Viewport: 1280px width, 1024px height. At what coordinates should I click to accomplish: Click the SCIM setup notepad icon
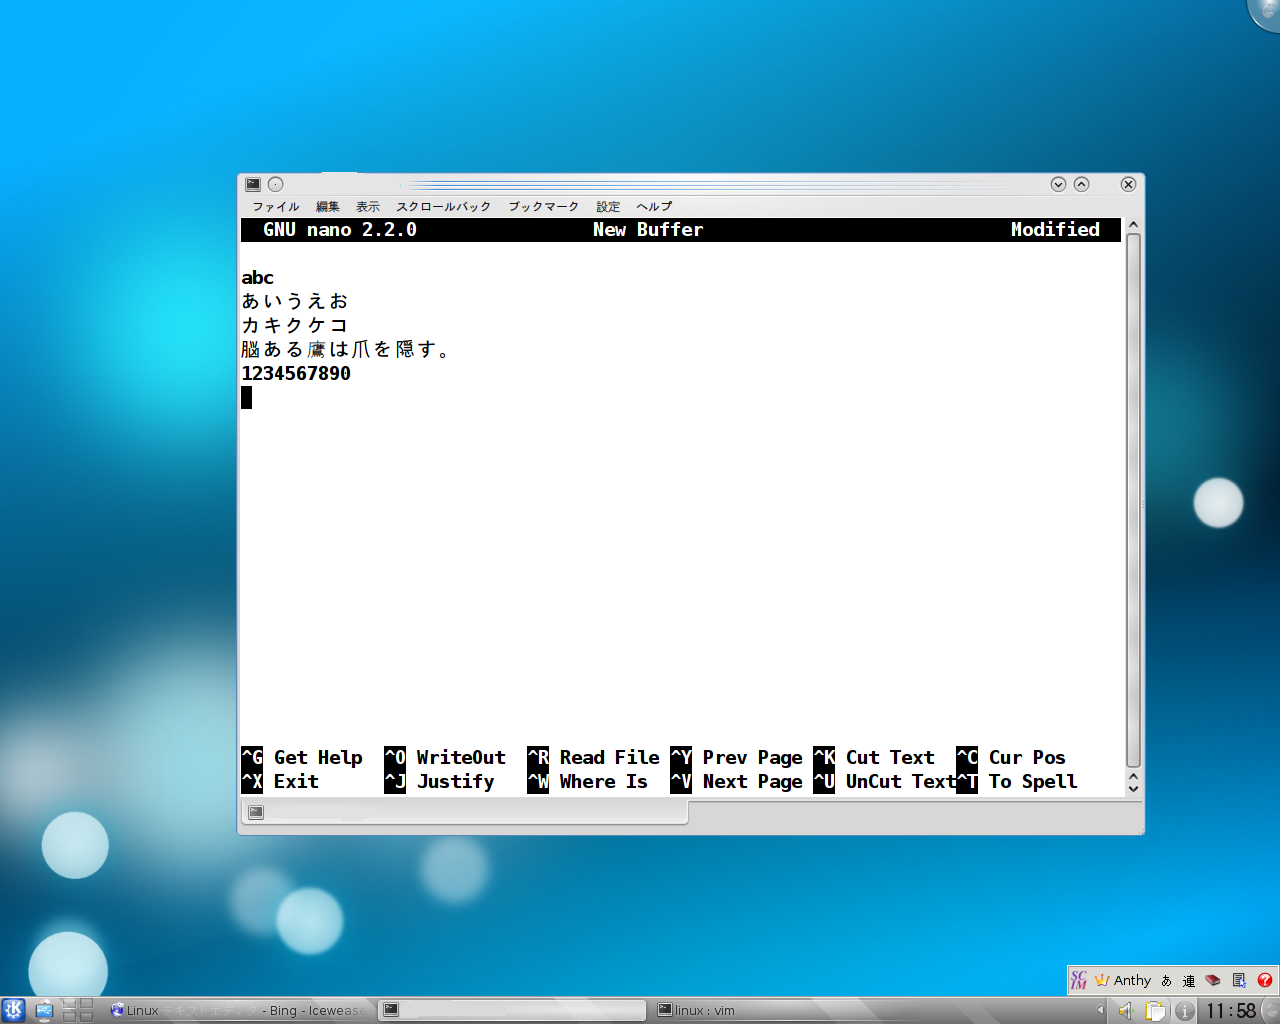pos(1238,980)
